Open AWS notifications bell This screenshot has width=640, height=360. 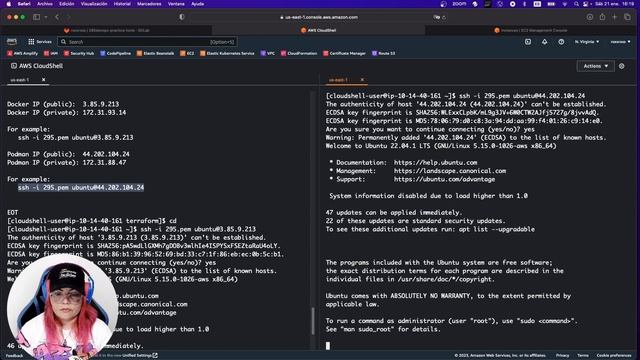544,42
